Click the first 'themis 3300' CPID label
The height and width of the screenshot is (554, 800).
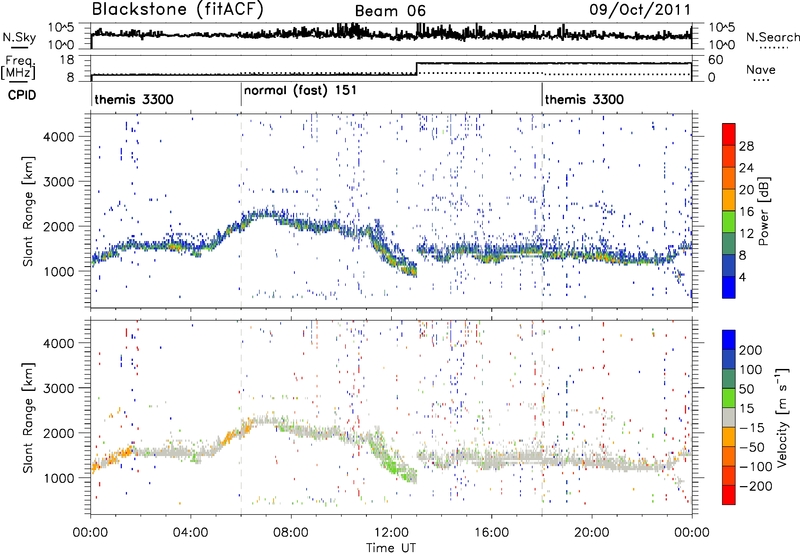pyautogui.click(x=134, y=99)
